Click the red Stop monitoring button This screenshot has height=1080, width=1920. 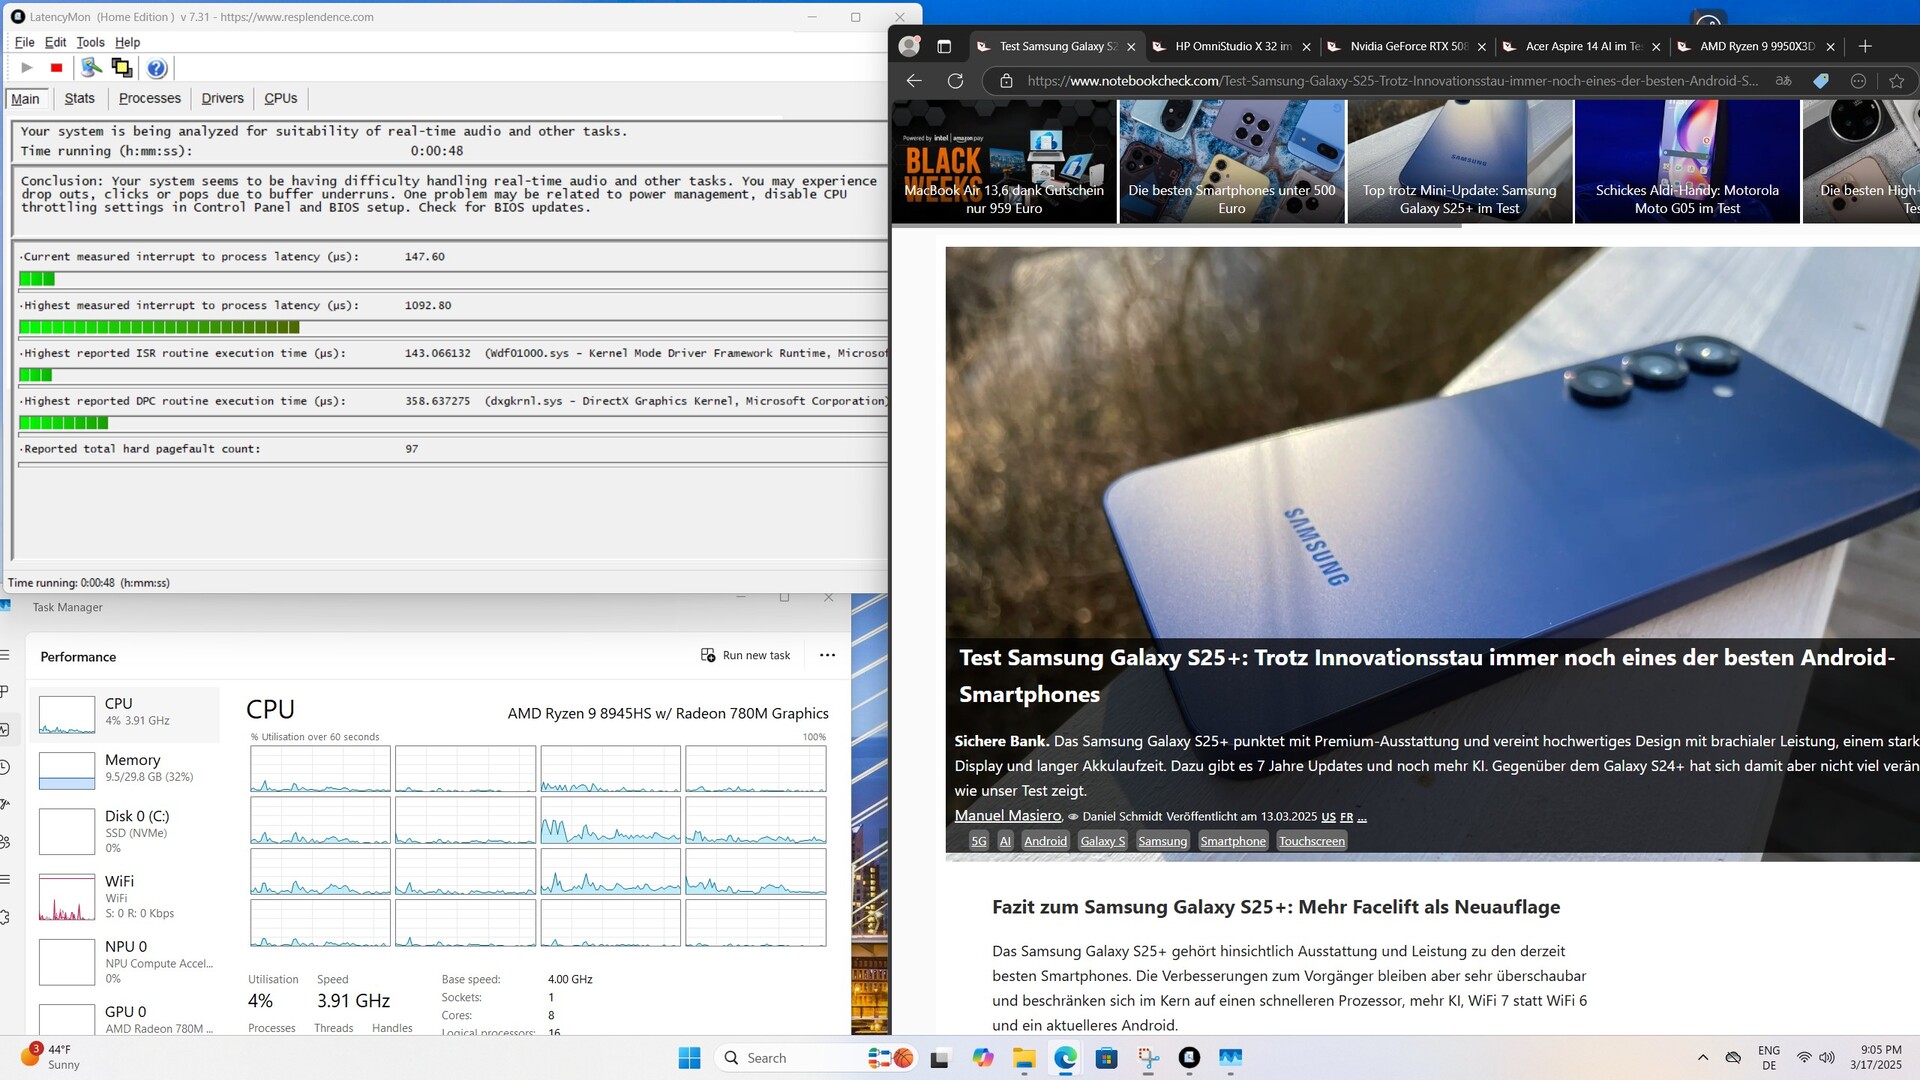click(x=57, y=68)
